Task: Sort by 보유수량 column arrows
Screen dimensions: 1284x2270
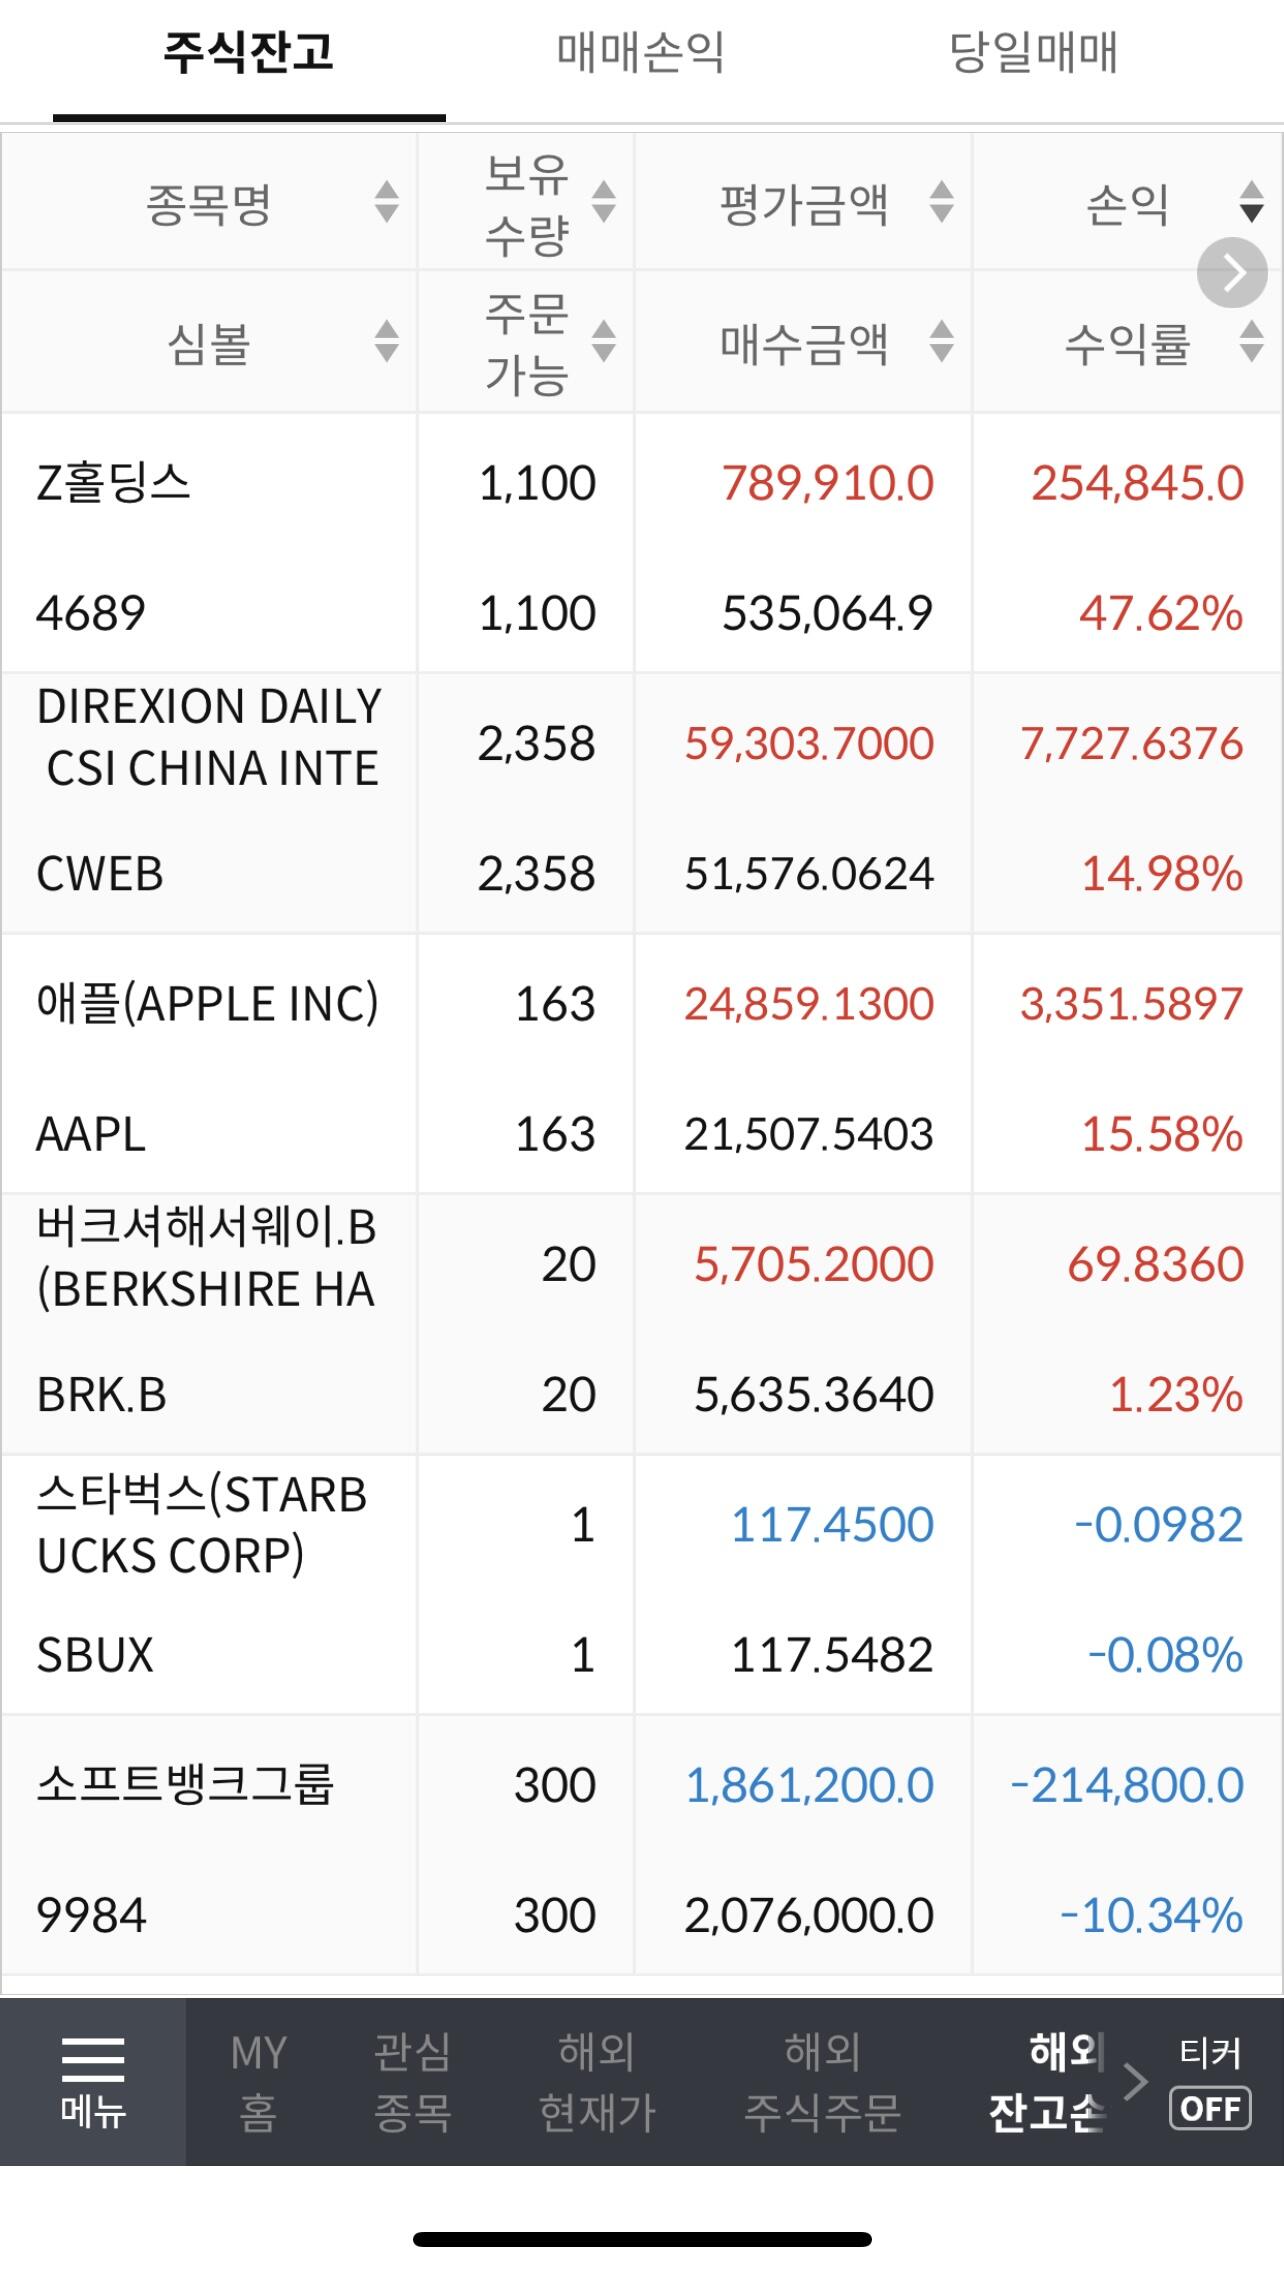Action: pyautogui.click(x=603, y=202)
